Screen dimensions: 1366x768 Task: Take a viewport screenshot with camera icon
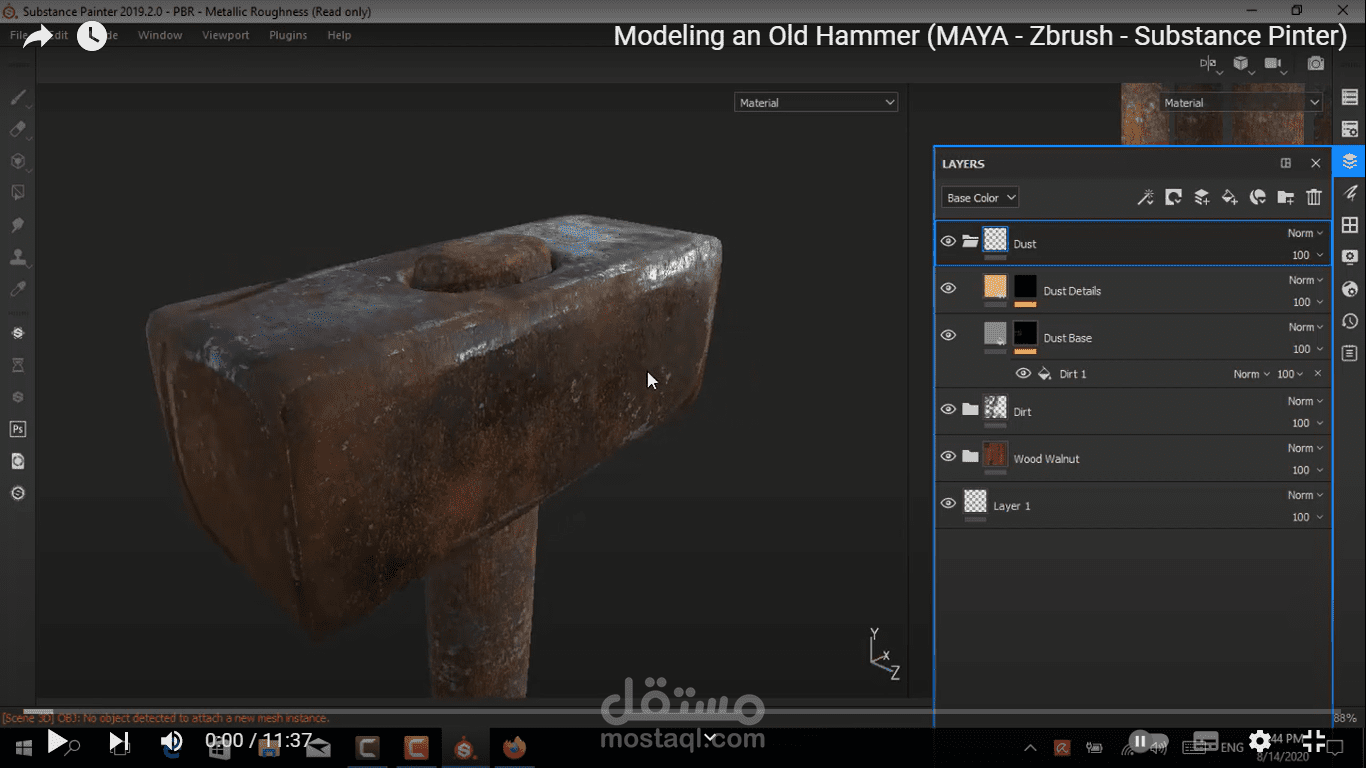coord(1316,64)
